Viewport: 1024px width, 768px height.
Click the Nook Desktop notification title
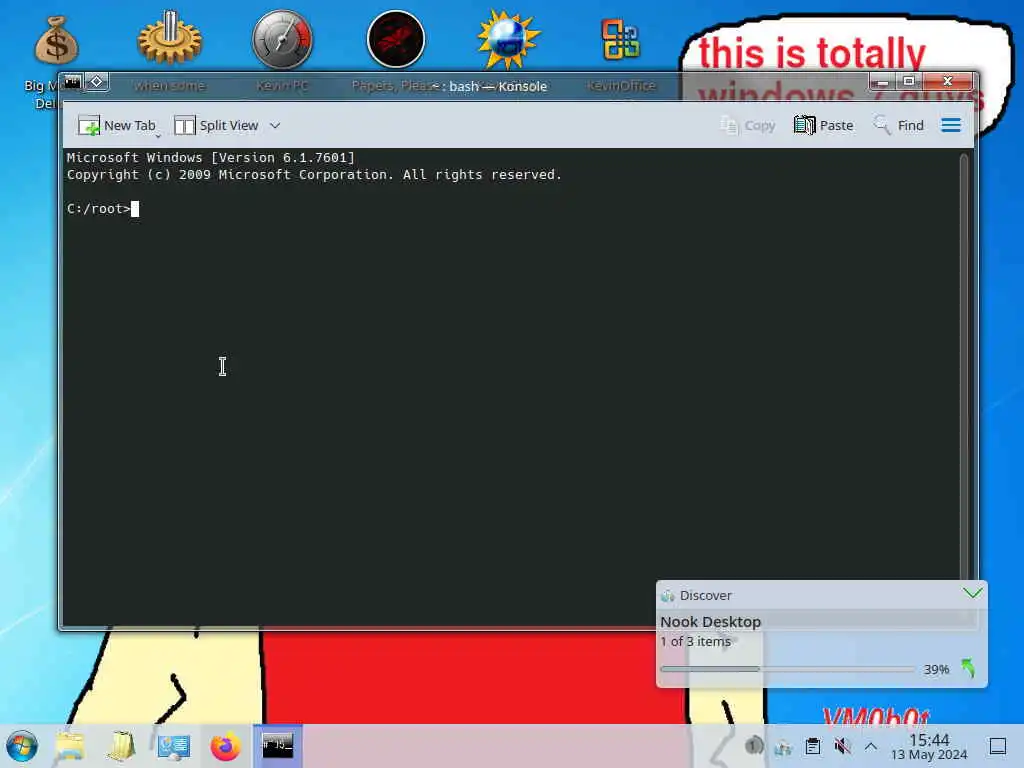711,622
